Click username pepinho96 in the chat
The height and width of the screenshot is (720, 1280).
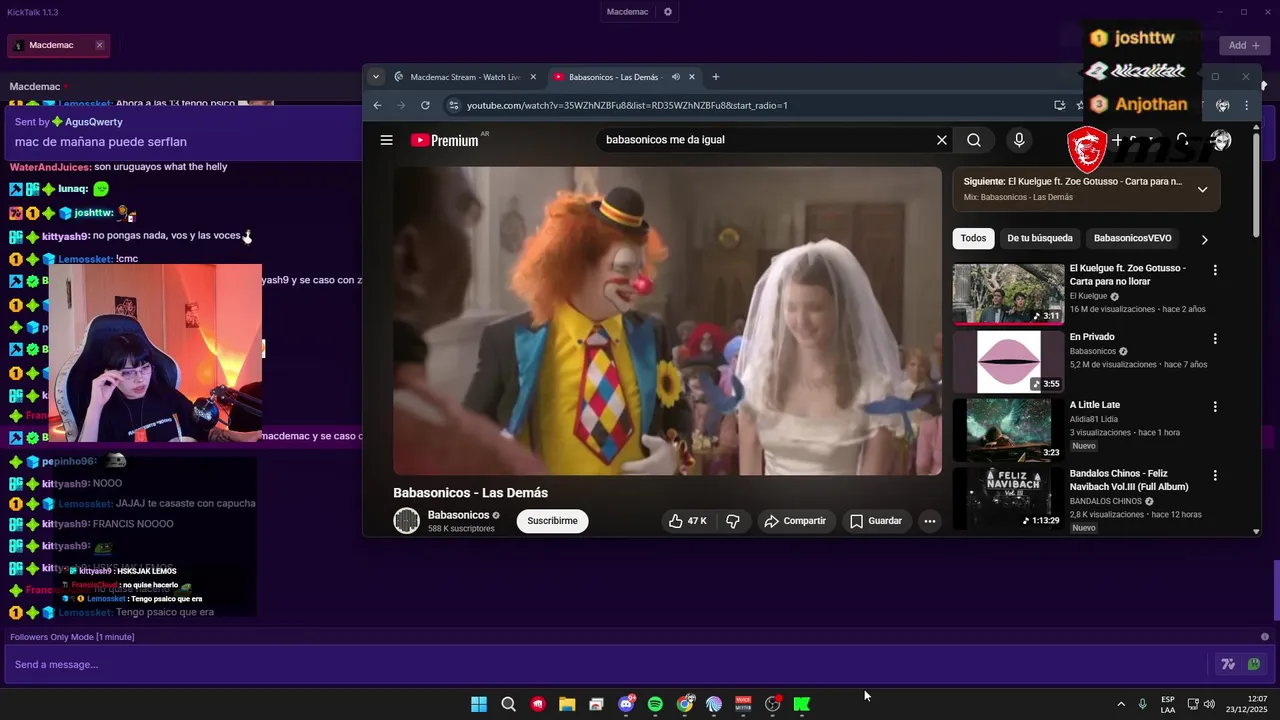tap(69, 461)
